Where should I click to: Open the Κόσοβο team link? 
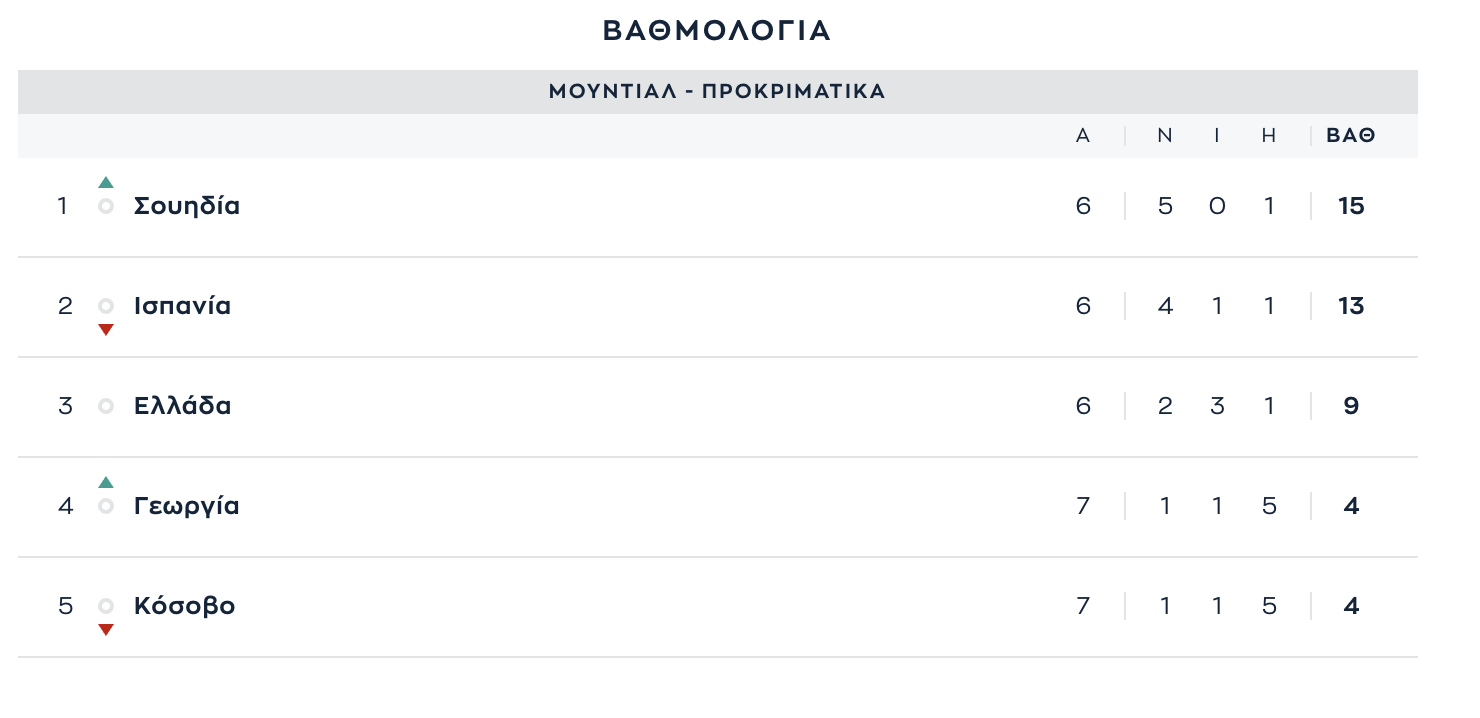pos(184,606)
